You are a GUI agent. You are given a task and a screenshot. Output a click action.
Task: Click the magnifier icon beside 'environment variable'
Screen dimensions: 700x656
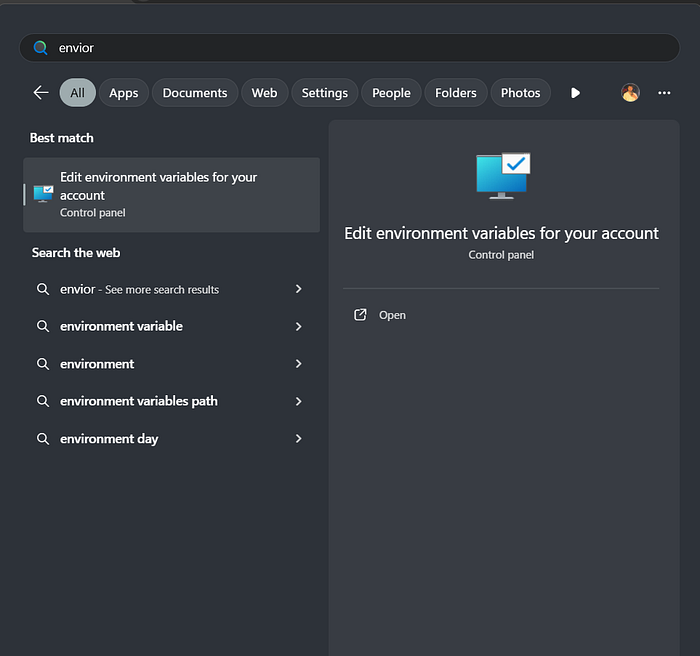pos(43,326)
